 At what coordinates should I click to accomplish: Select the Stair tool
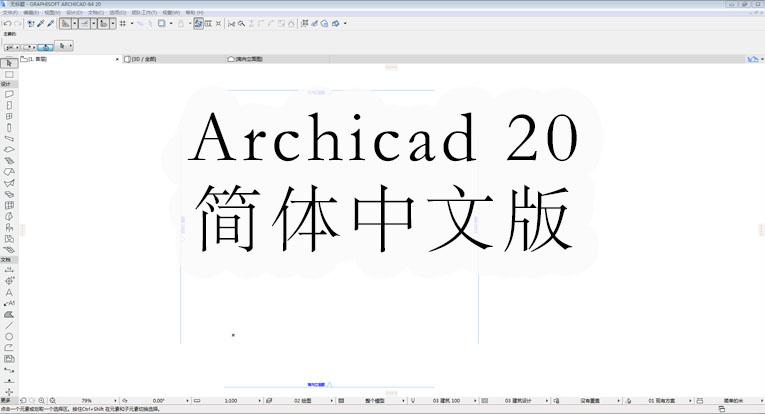(9, 161)
